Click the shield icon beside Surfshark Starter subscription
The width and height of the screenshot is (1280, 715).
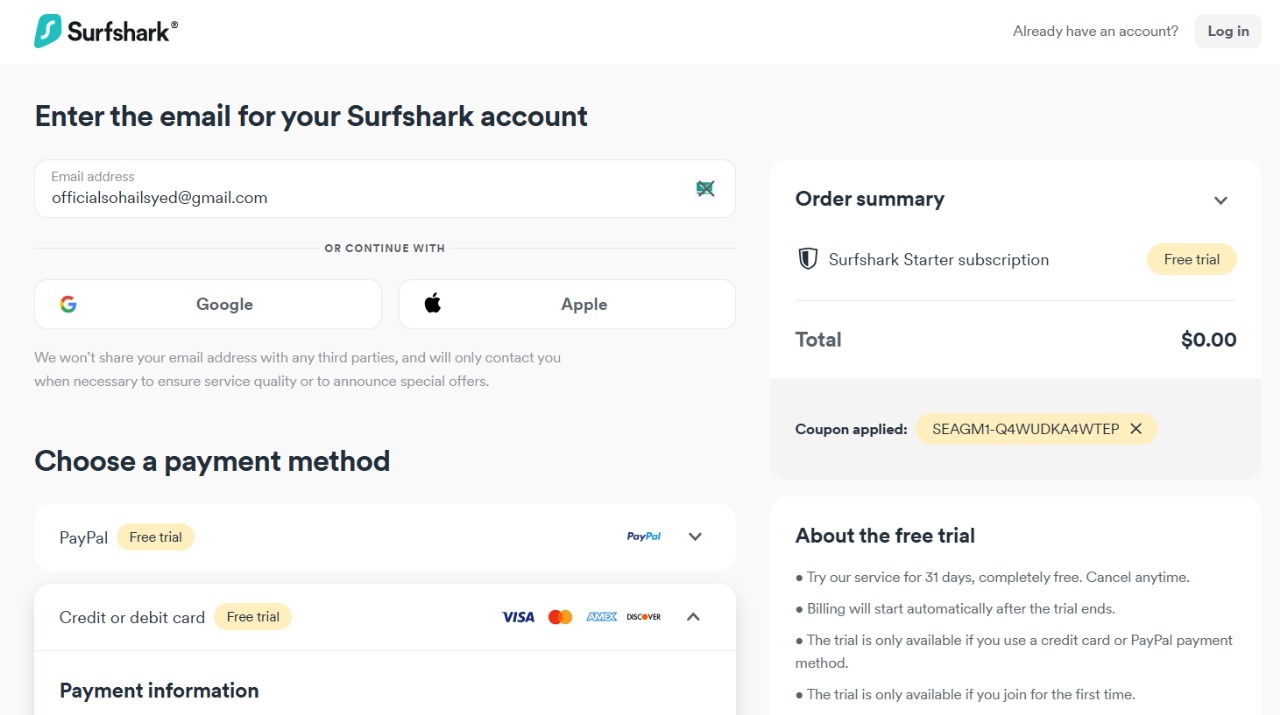807,258
